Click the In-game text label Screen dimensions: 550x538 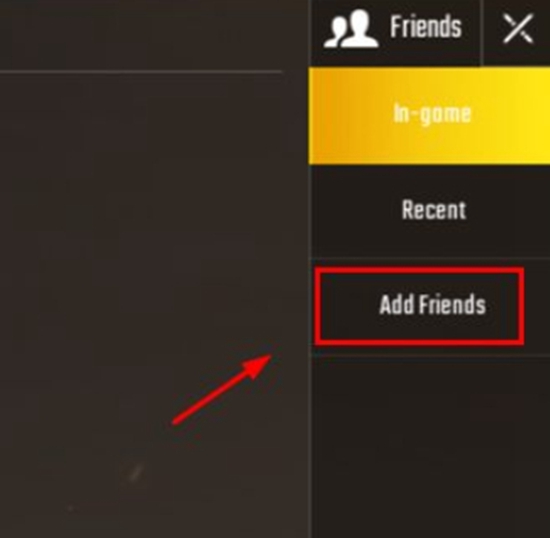point(432,114)
